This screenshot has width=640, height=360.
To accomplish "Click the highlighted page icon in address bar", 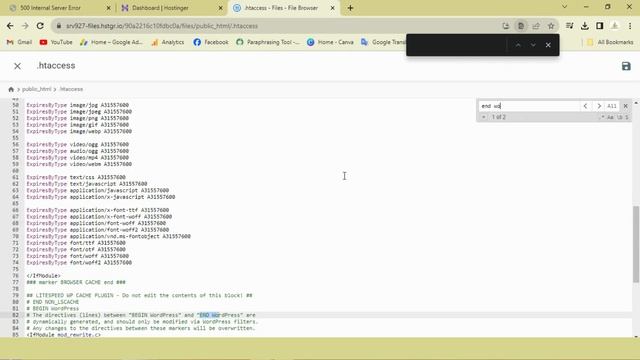I will coord(521,26).
